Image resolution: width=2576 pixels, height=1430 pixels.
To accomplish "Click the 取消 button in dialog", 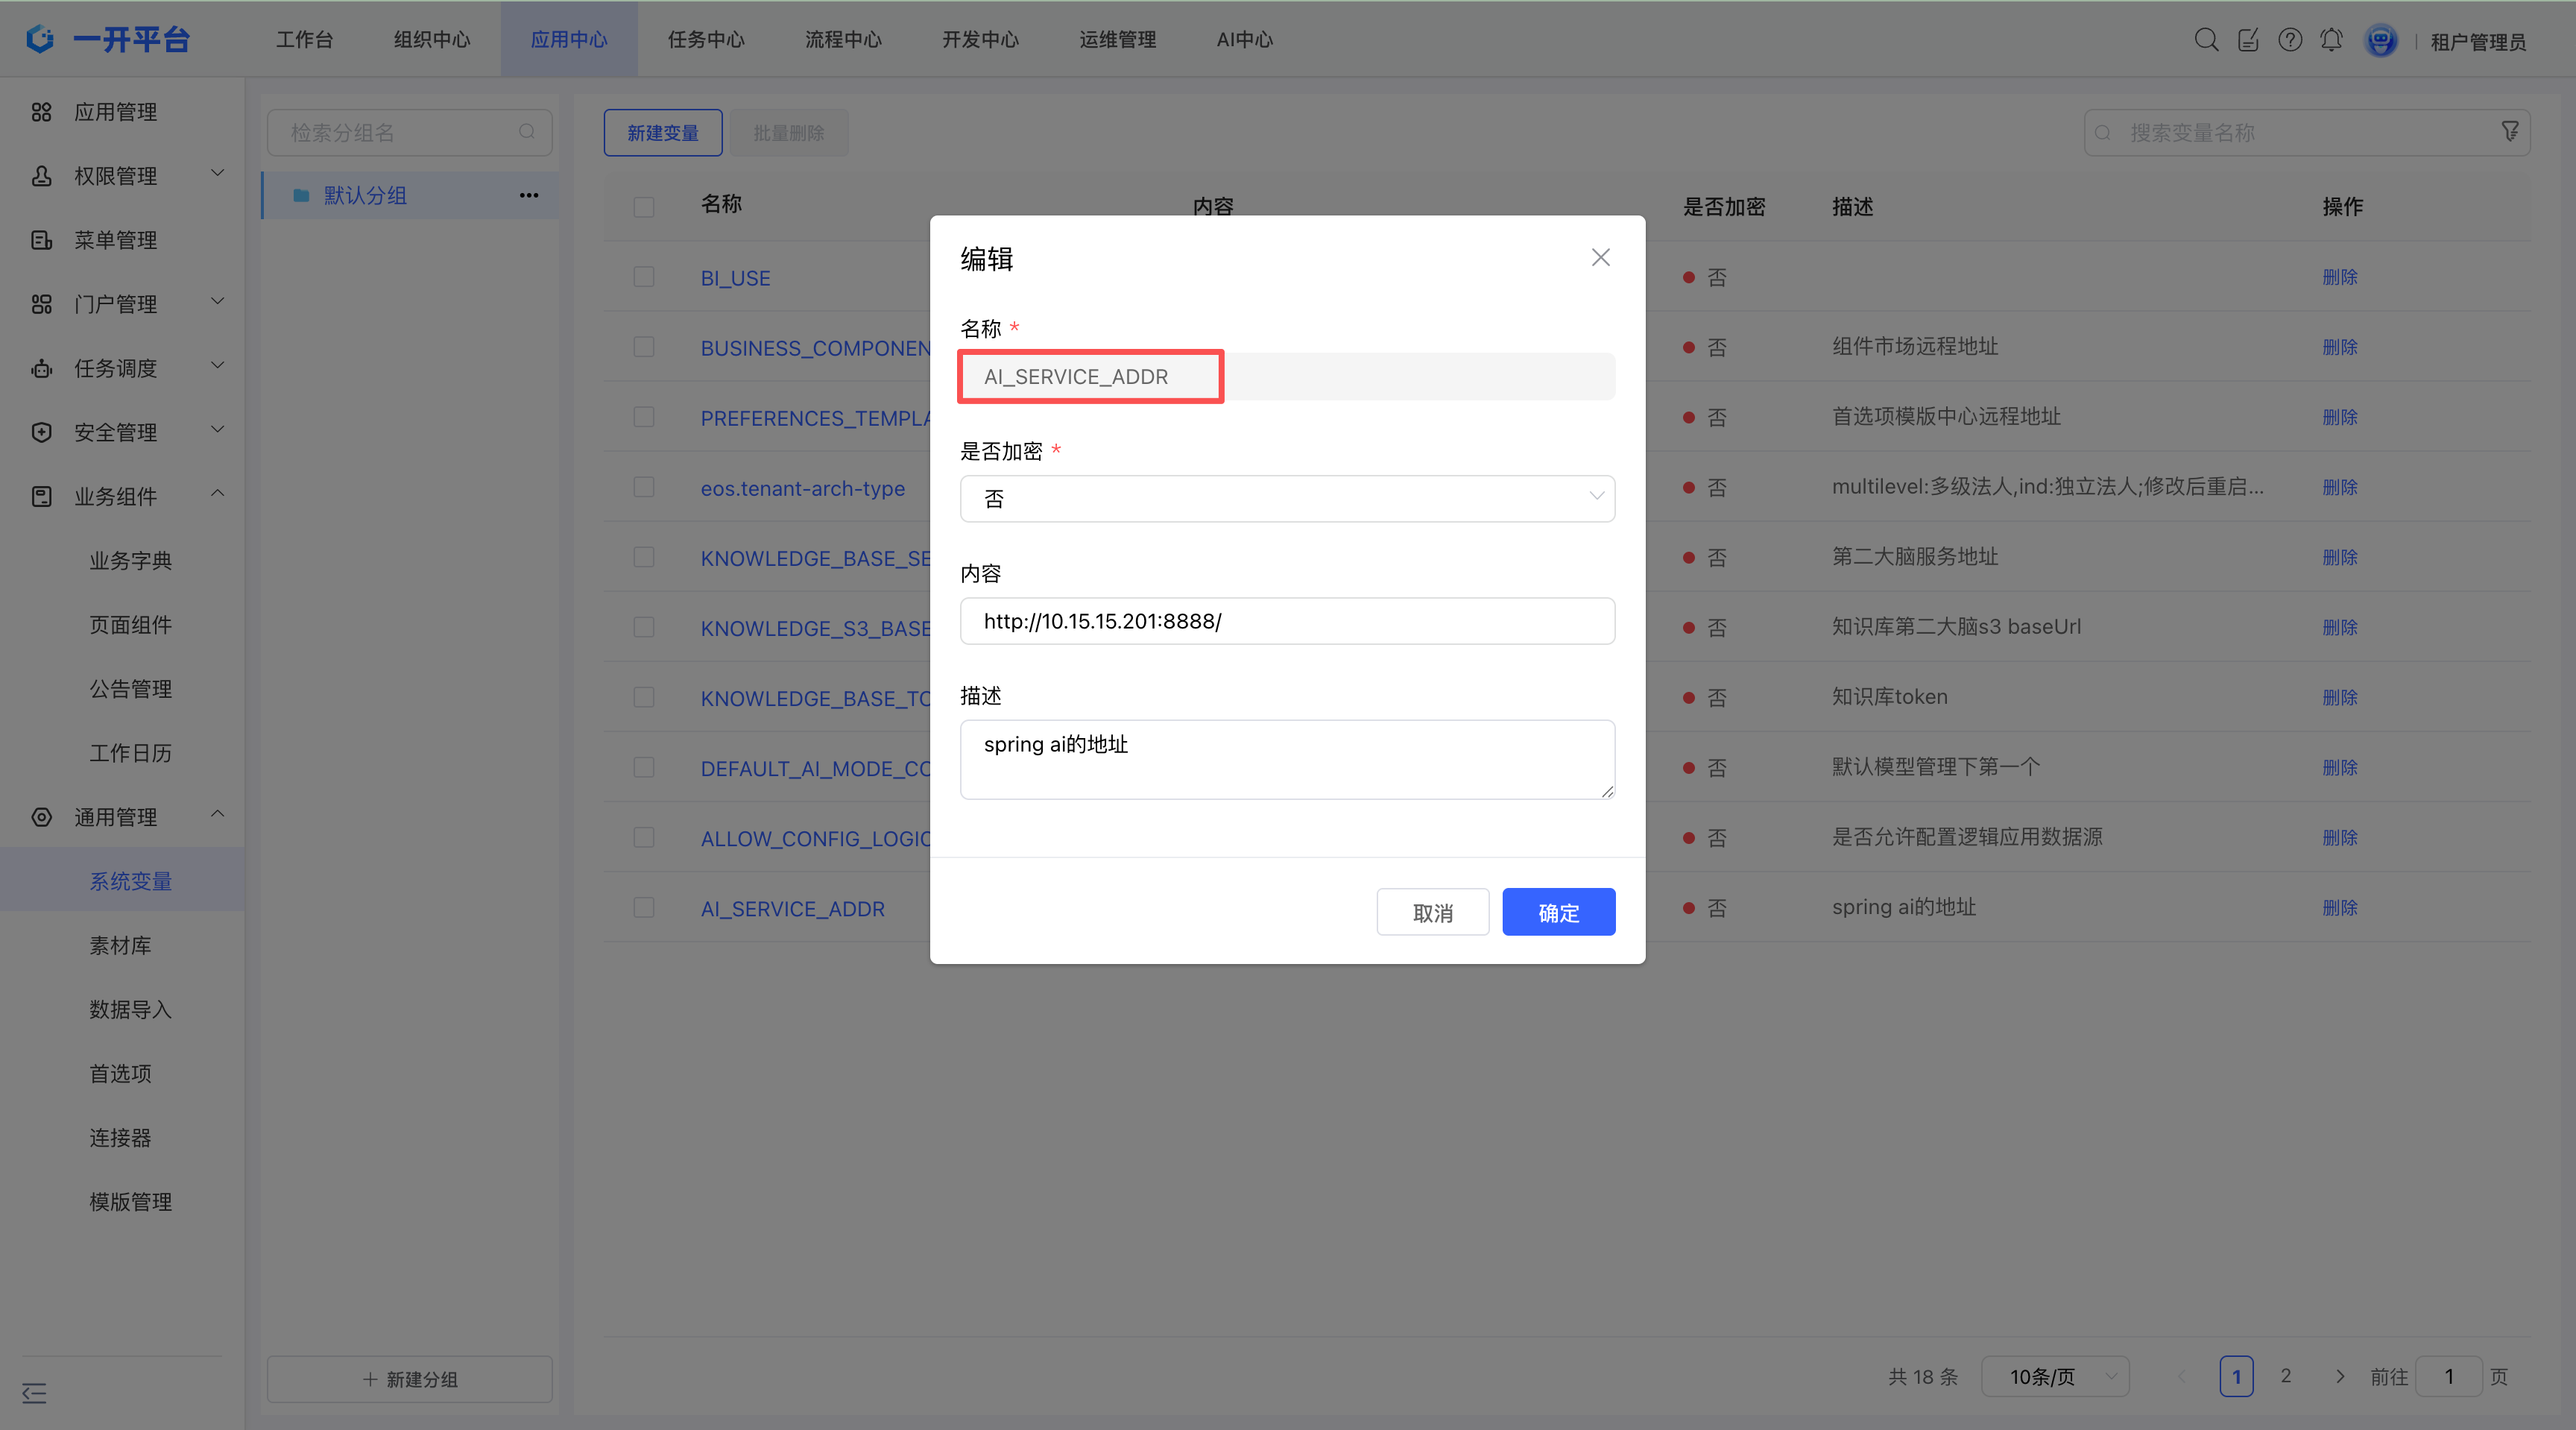I will 1432,912.
